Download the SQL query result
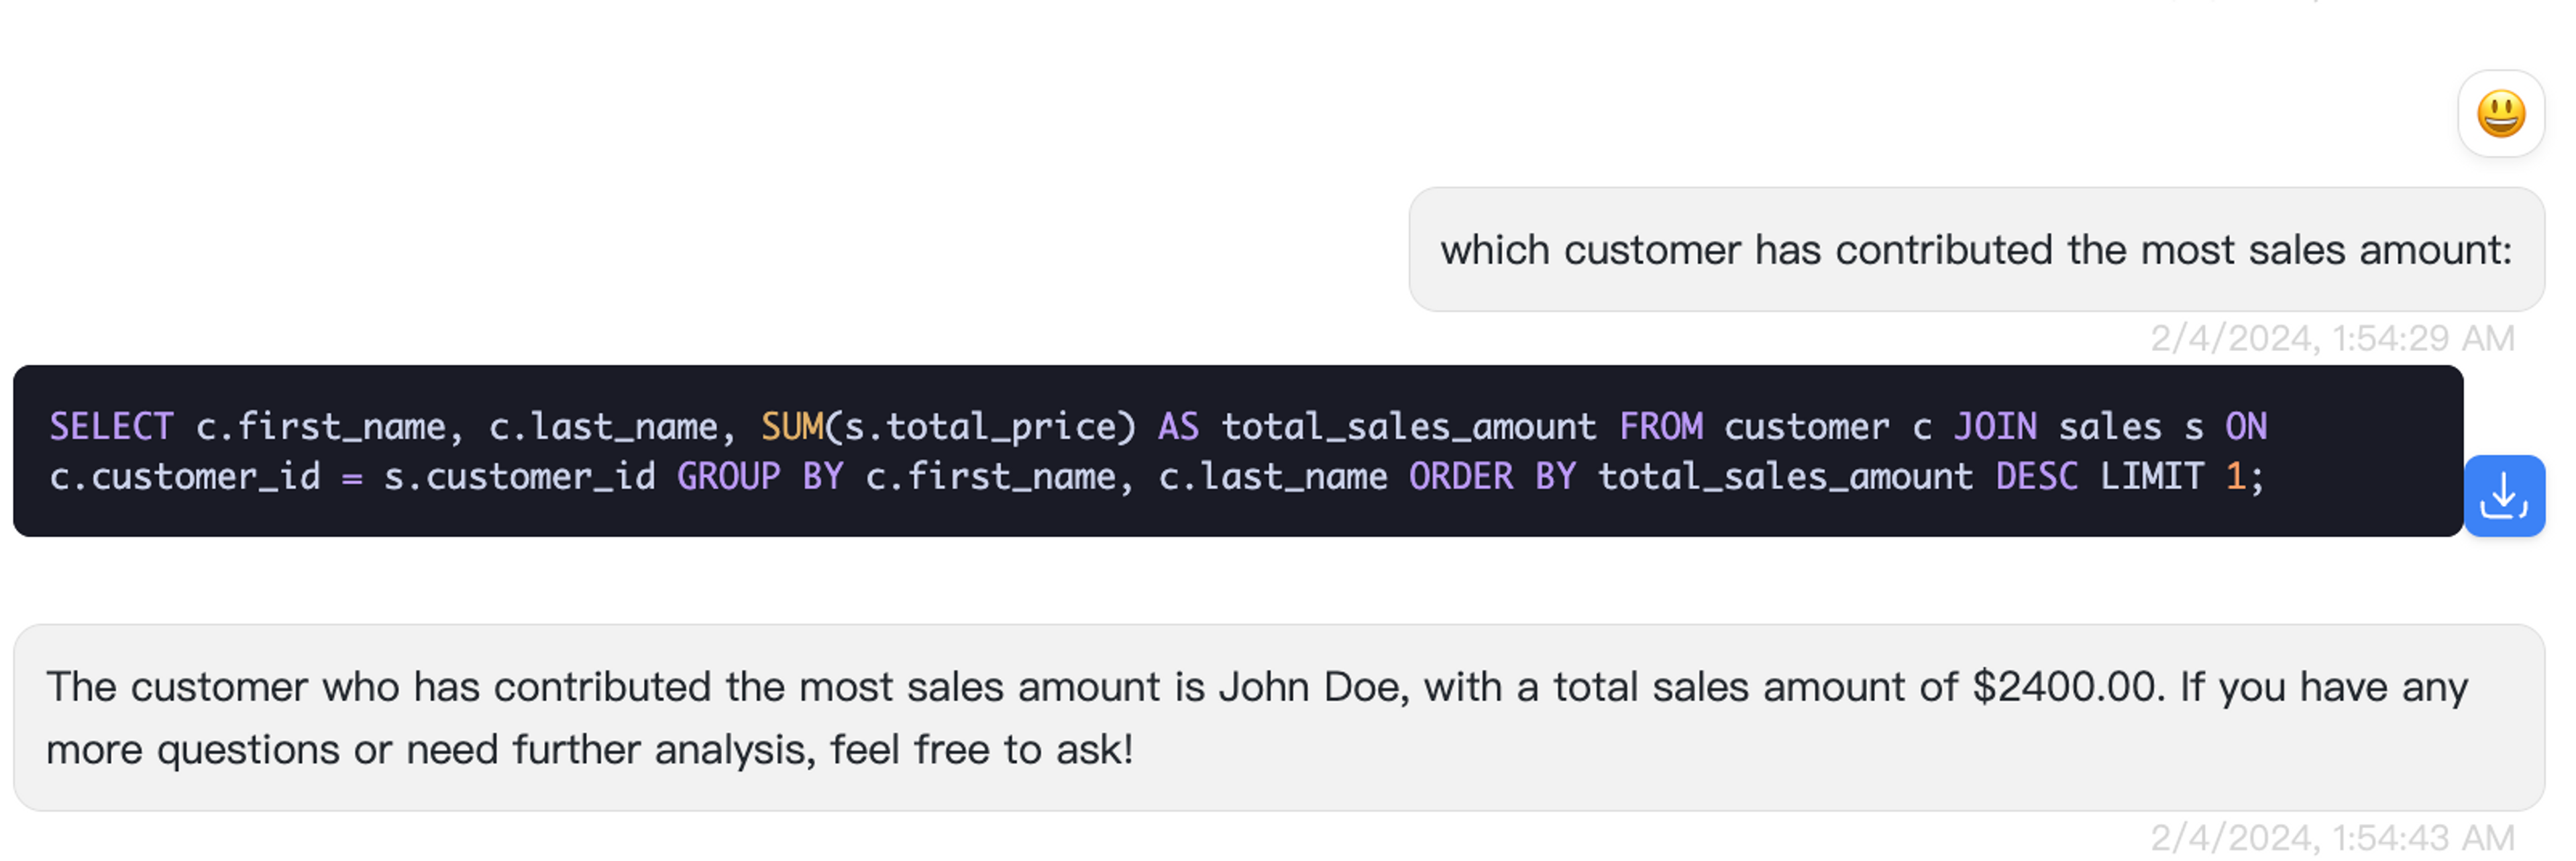 [x=2503, y=496]
